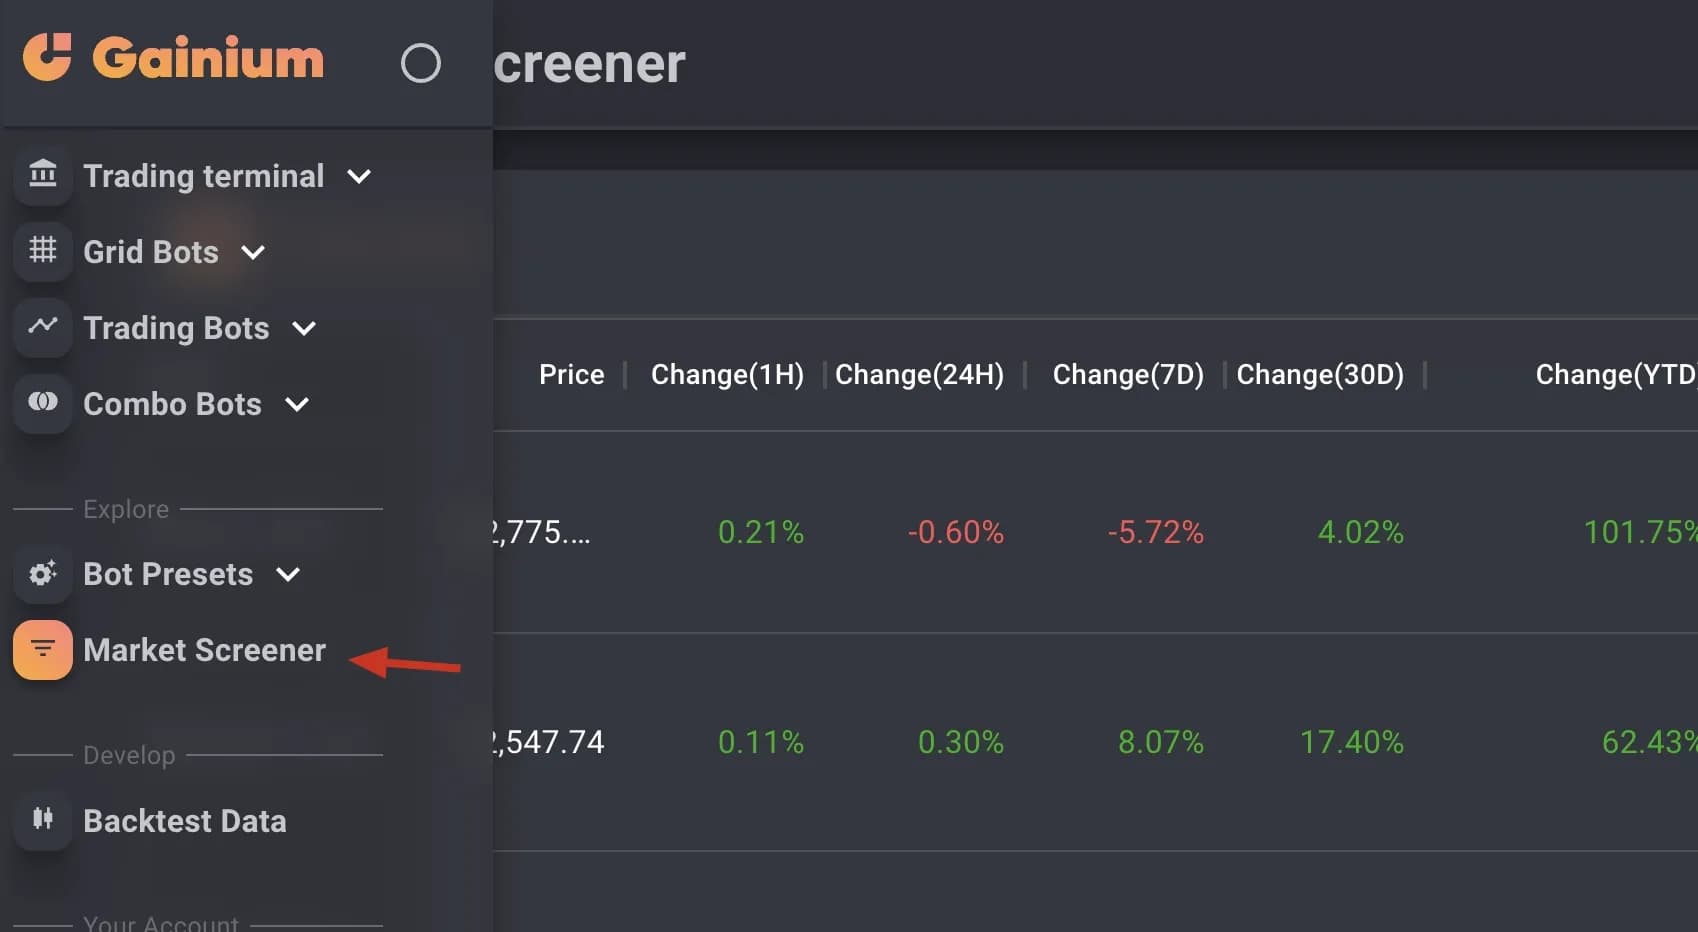Expand the Combo Bots chevron
The width and height of the screenshot is (1698, 932).
pyautogui.click(x=297, y=405)
